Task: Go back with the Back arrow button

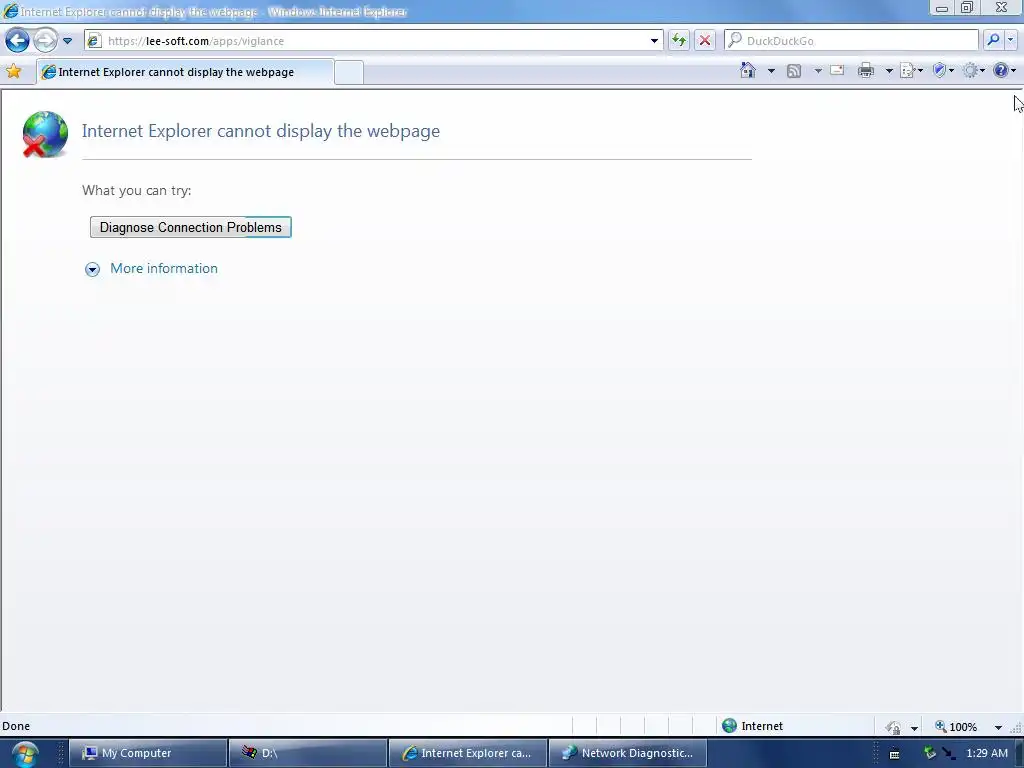Action: point(17,40)
